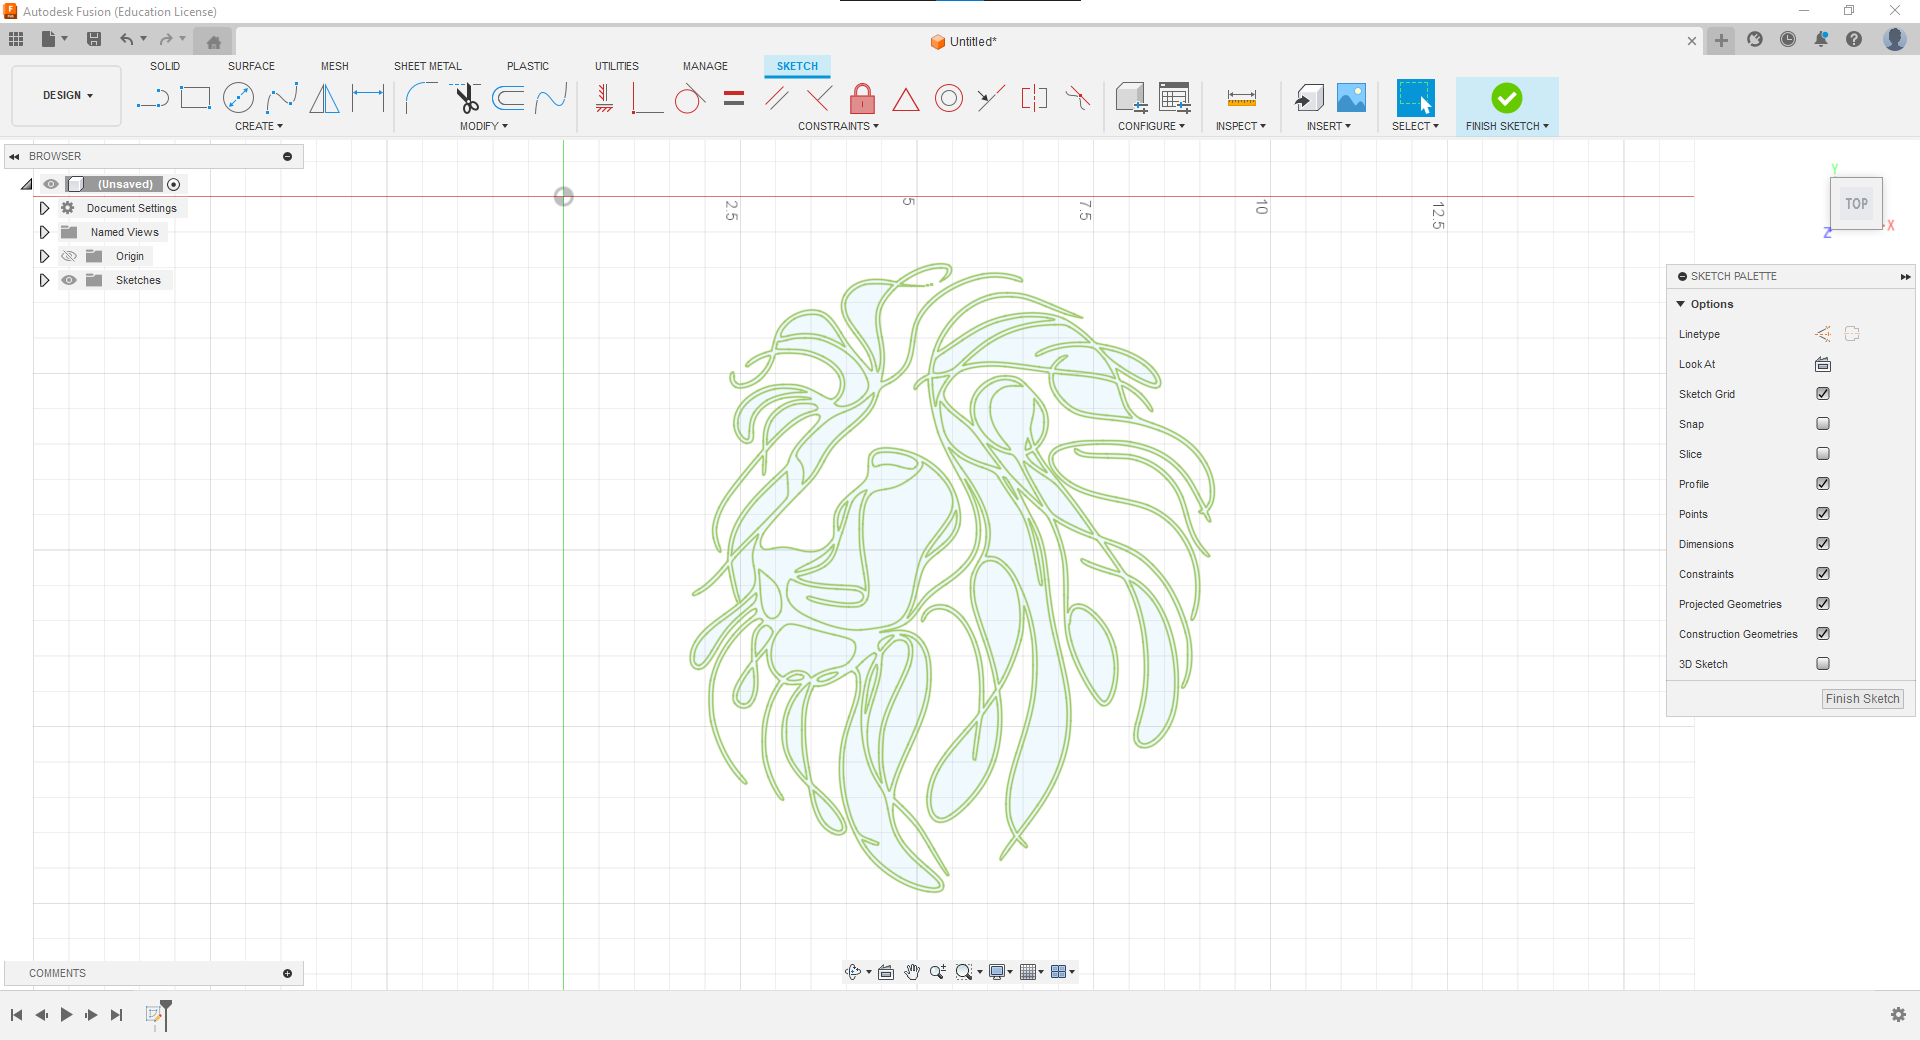
Task: Enable the 3D Sketch checkbox
Action: tap(1823, 664)
